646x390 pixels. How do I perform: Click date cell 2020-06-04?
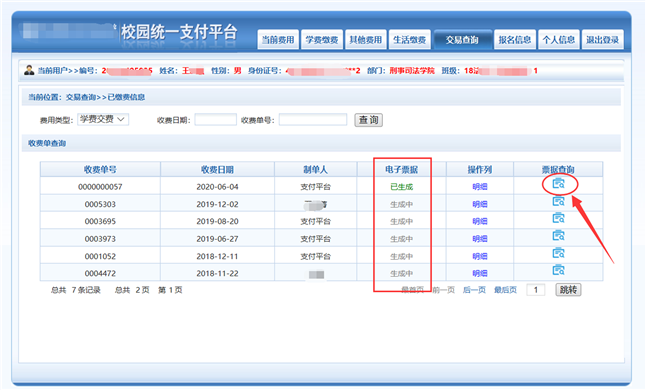click(217, 187)
